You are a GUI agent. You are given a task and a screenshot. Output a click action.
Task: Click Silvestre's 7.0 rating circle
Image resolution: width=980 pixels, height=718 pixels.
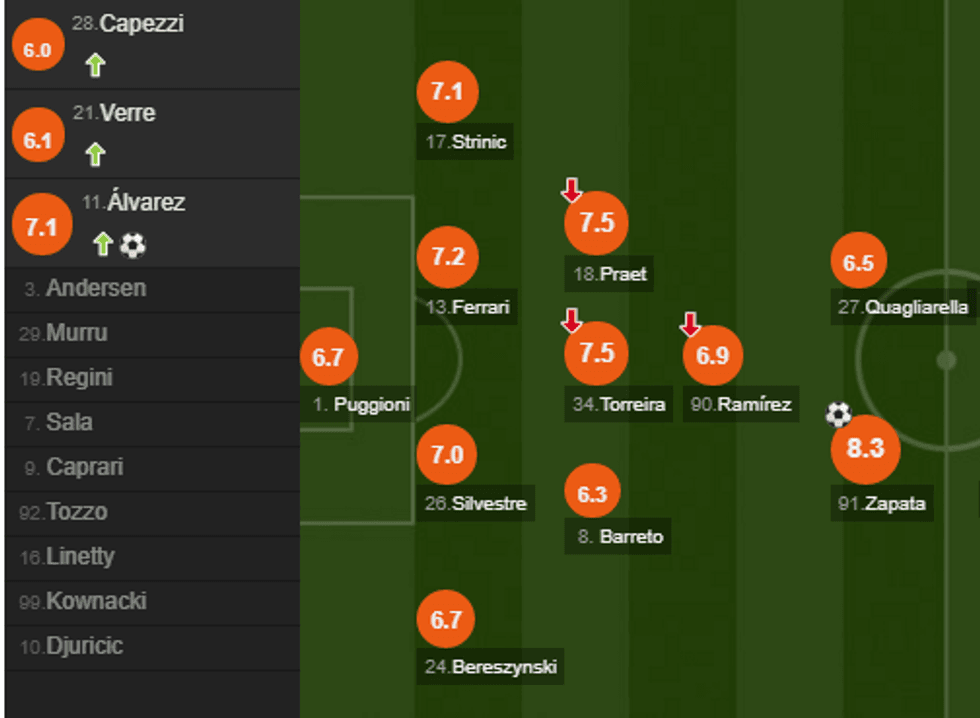pos(446,455)
